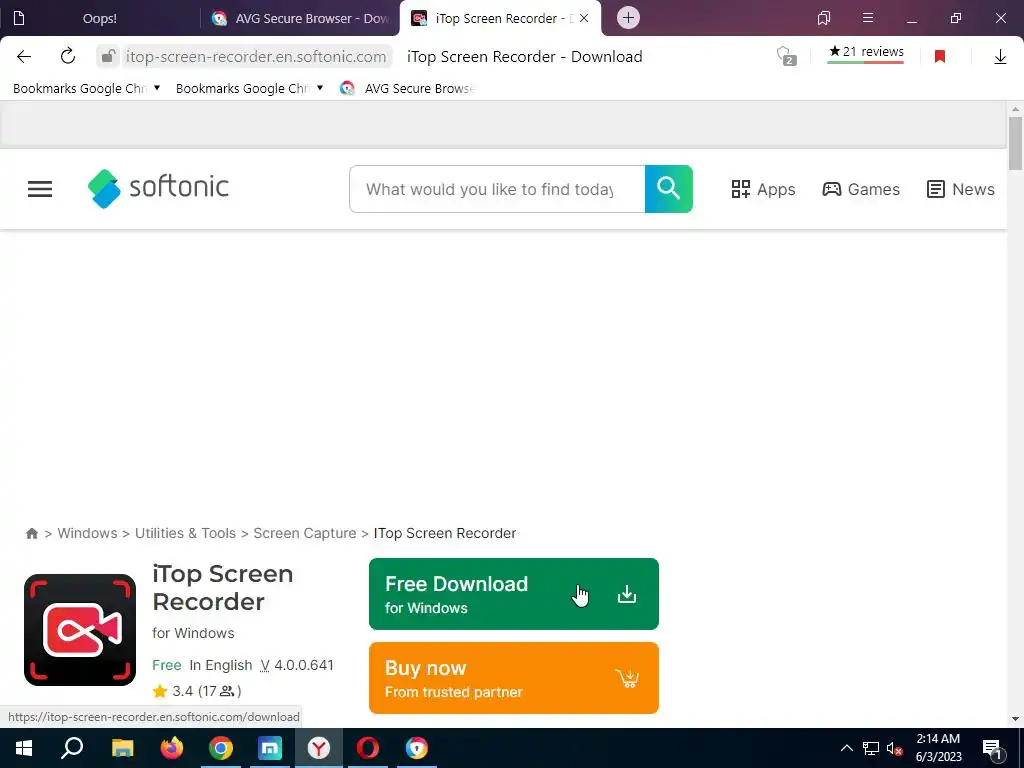Screen dimensions: 1024x768
Task: Open the Windows Start menu
Action: coord(24,748)
